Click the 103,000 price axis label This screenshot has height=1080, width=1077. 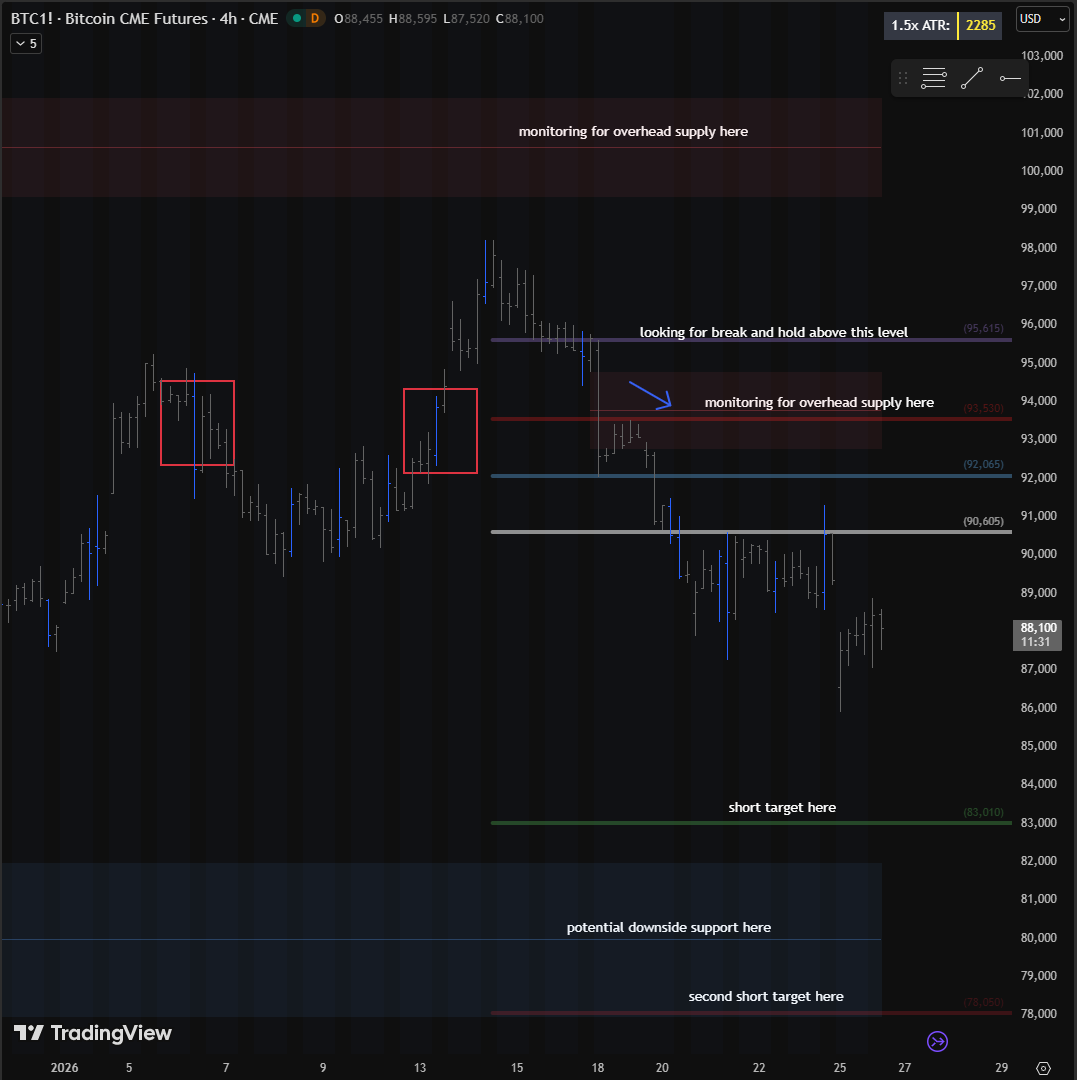[1042, 55]
